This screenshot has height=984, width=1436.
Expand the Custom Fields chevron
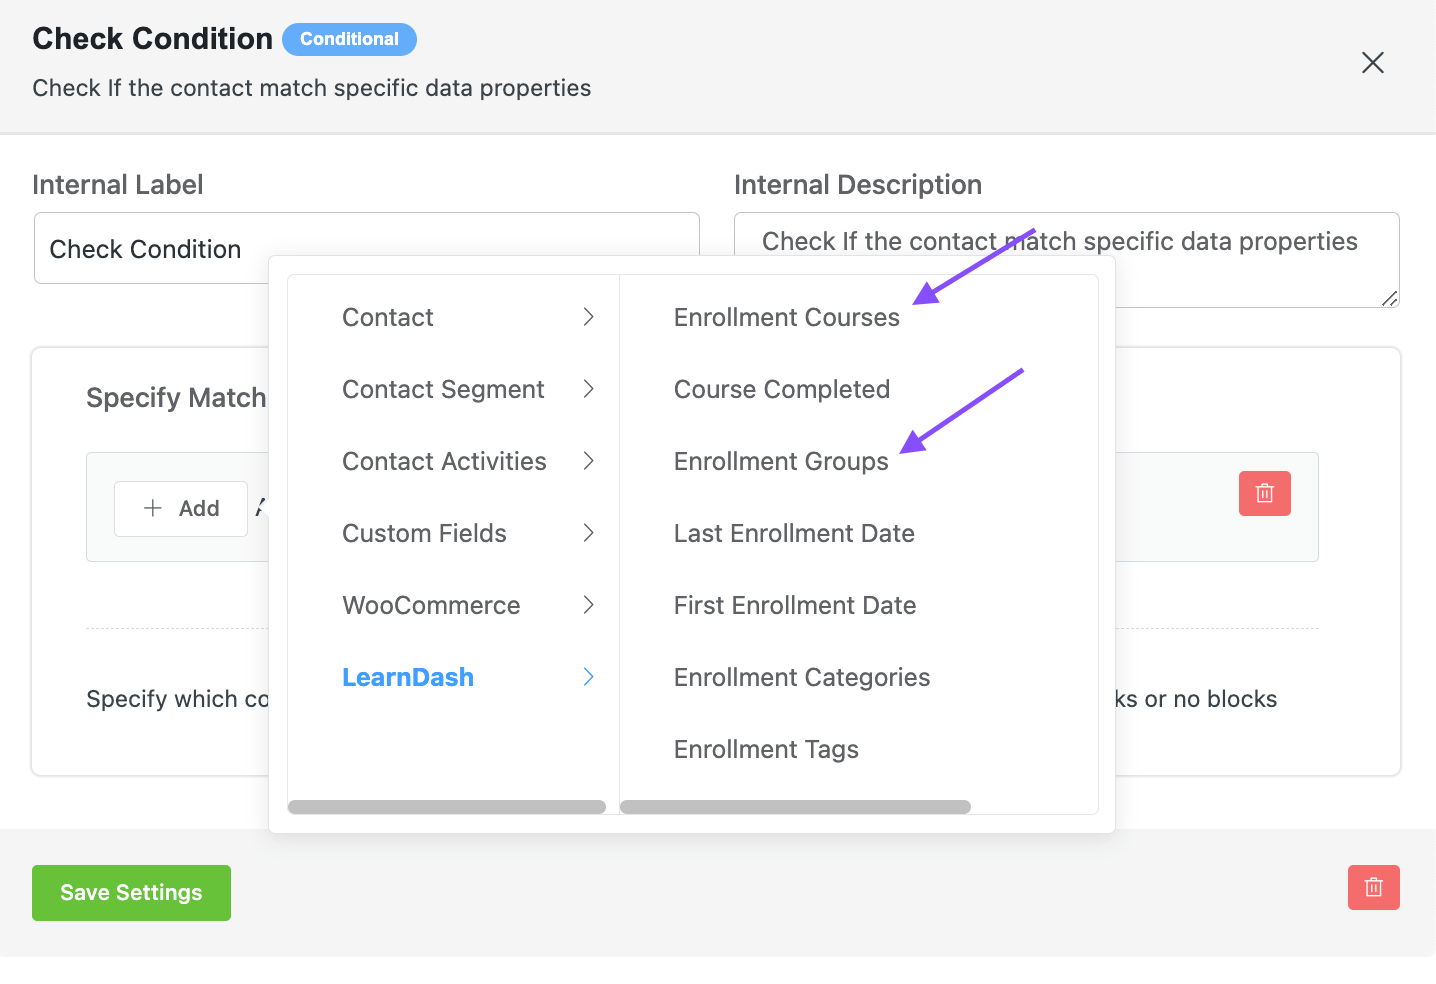588,533
